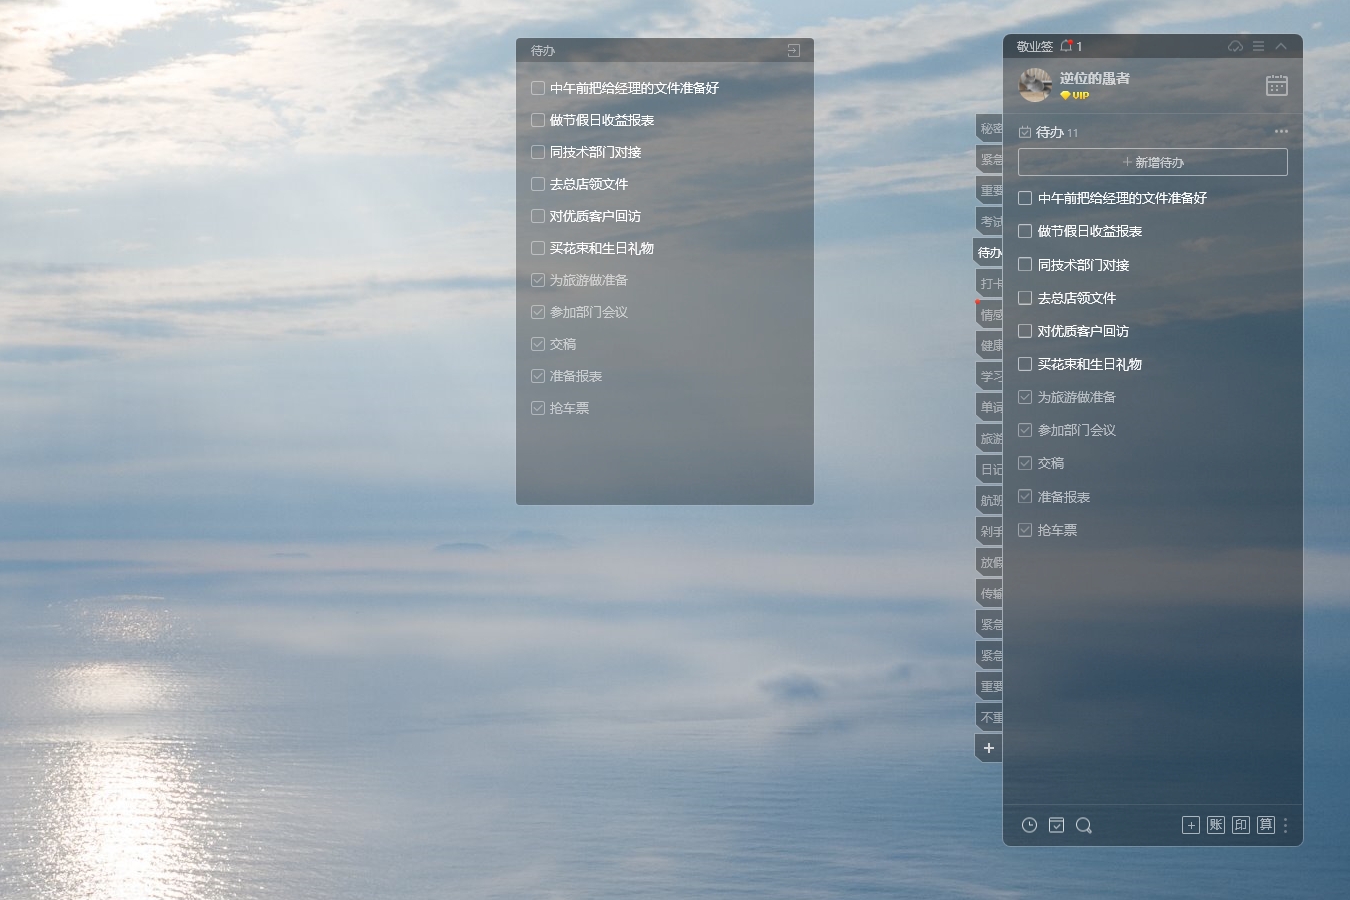Check 买花束和生日礼物 in floating window
The height and width of the screenshot is (900, 1350).
click(x=538, y=248)
